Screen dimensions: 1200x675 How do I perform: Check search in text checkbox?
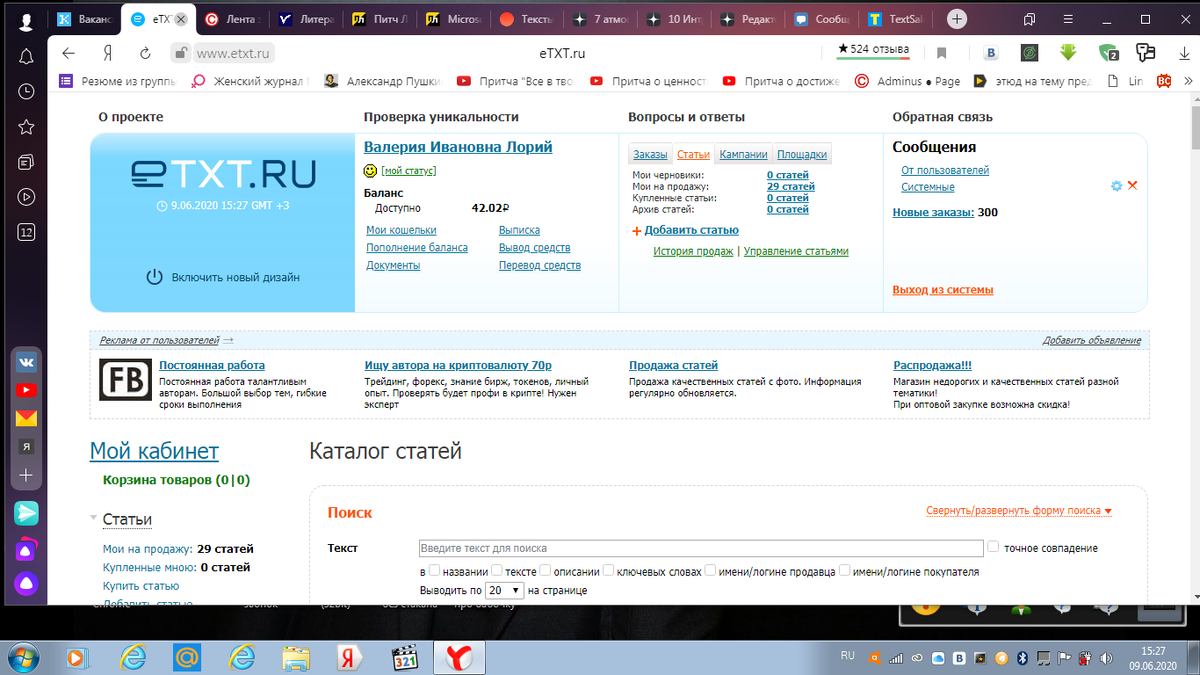pos(497,571)
